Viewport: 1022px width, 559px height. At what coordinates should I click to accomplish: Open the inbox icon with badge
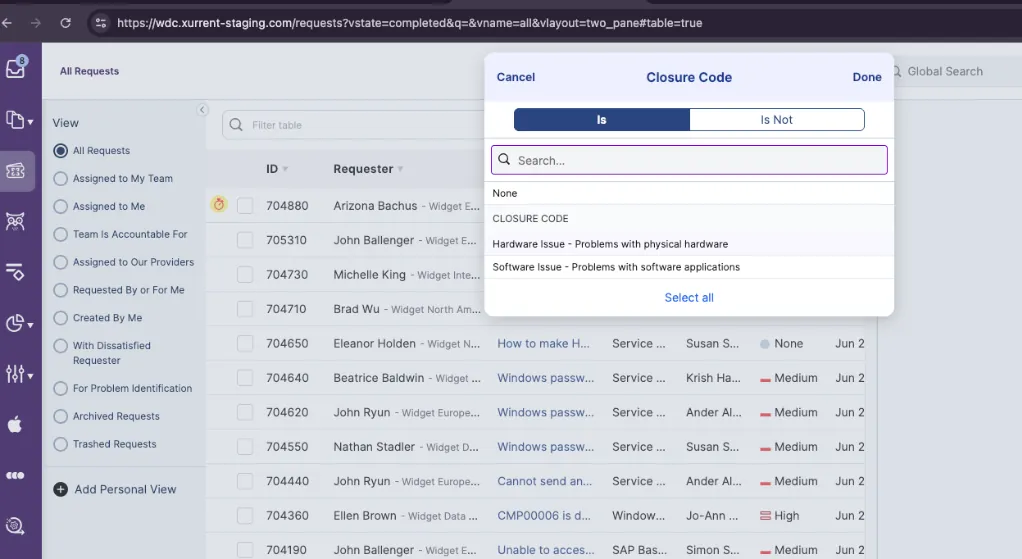point(16,66)
